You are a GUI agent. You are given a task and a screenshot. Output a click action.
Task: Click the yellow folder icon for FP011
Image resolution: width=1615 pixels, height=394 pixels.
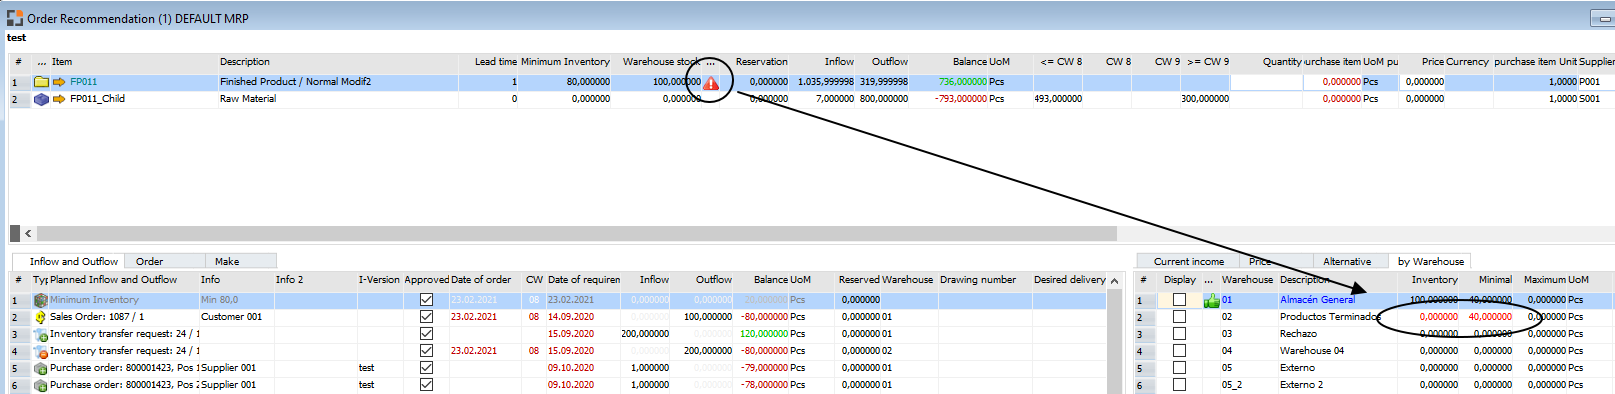[x=41, y=82]
